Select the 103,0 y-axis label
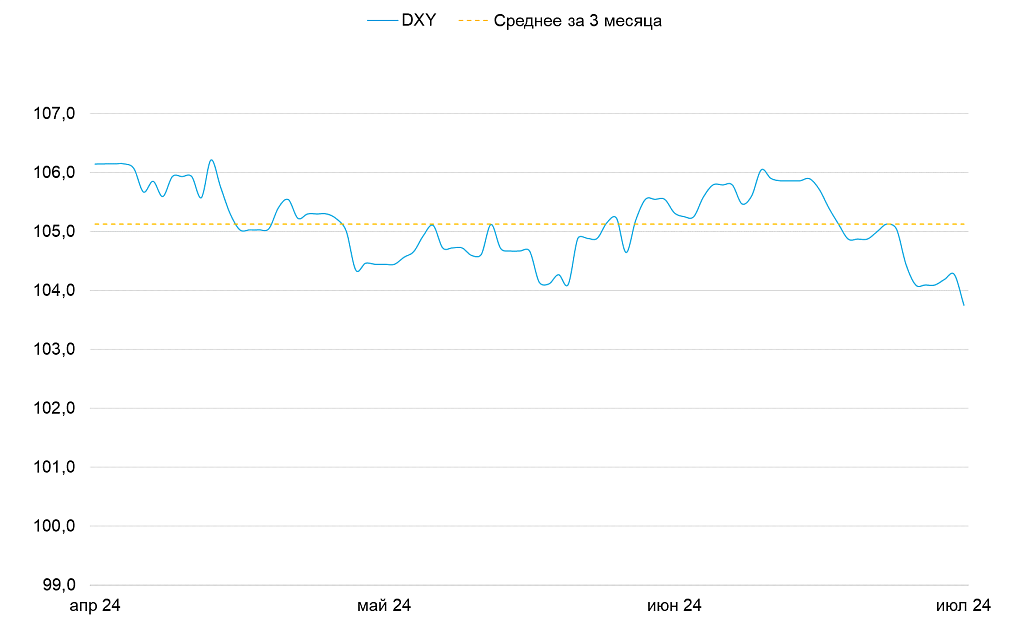 [x=55, y=350]
